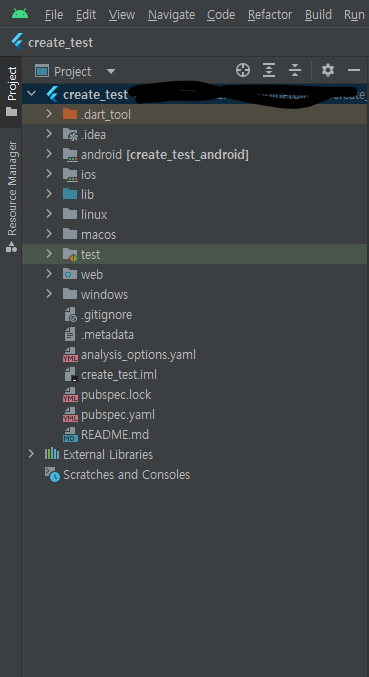
Task: Expand the android folder
Action: pyautogui.click(x=49, y=154)
